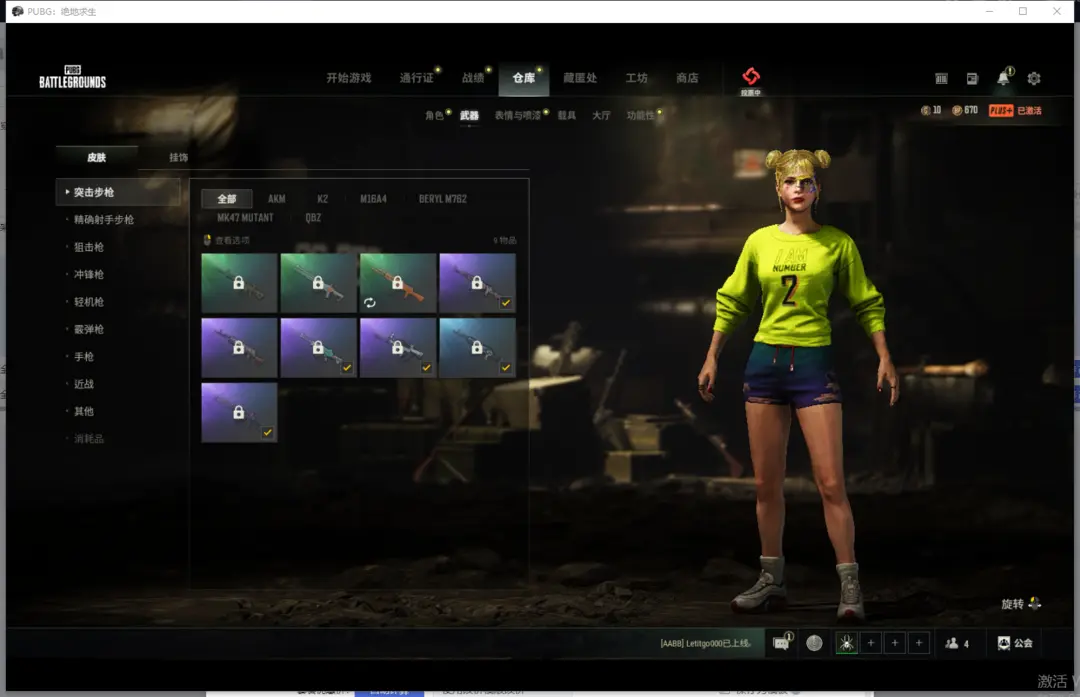Select the second green locked rifle skin
The height and width of the screenshot is (697, 1080).
point(319,283)
